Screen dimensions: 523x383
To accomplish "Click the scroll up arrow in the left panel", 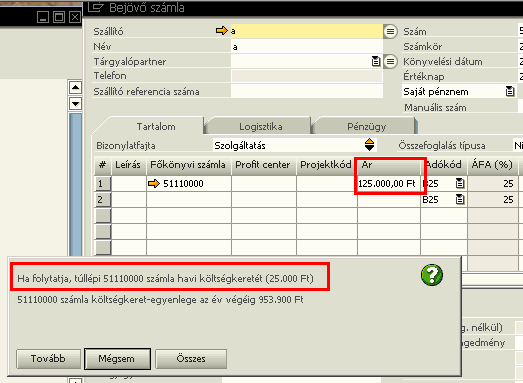I will [75, 88].
